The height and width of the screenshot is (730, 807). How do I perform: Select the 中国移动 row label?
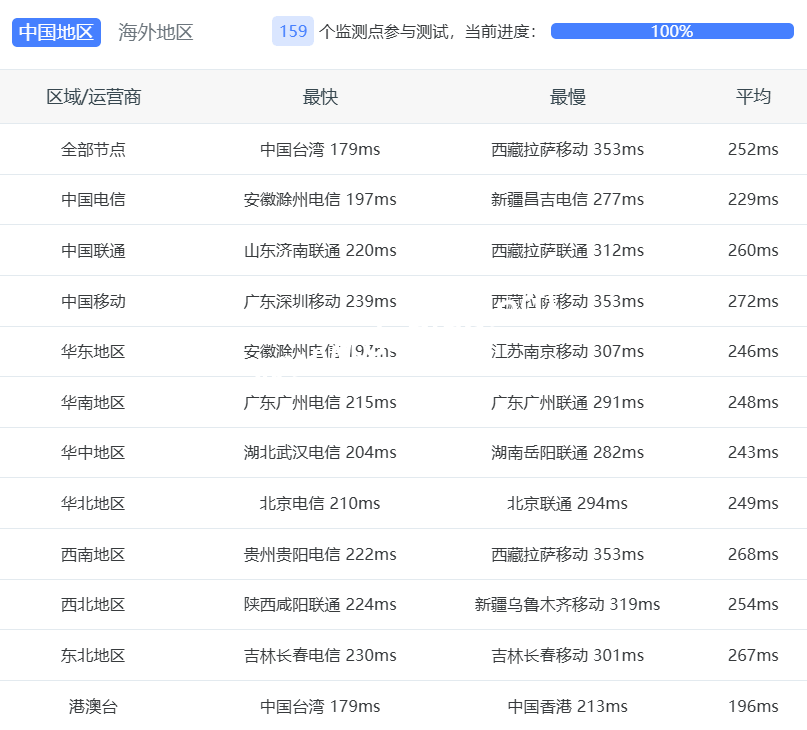(93, 301)
